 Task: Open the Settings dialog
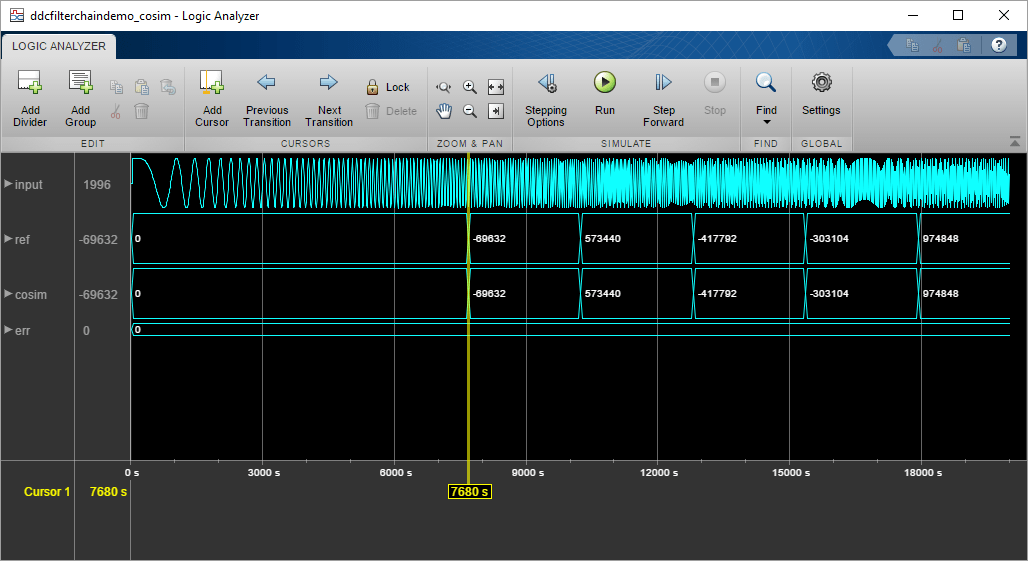821,93
